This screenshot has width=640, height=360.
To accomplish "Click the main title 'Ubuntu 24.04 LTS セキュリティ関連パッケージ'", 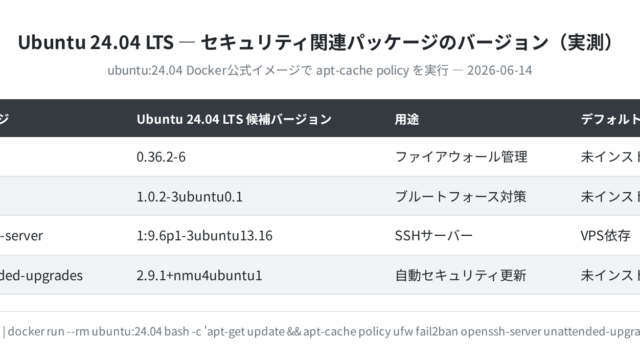I will coord(316,42).
